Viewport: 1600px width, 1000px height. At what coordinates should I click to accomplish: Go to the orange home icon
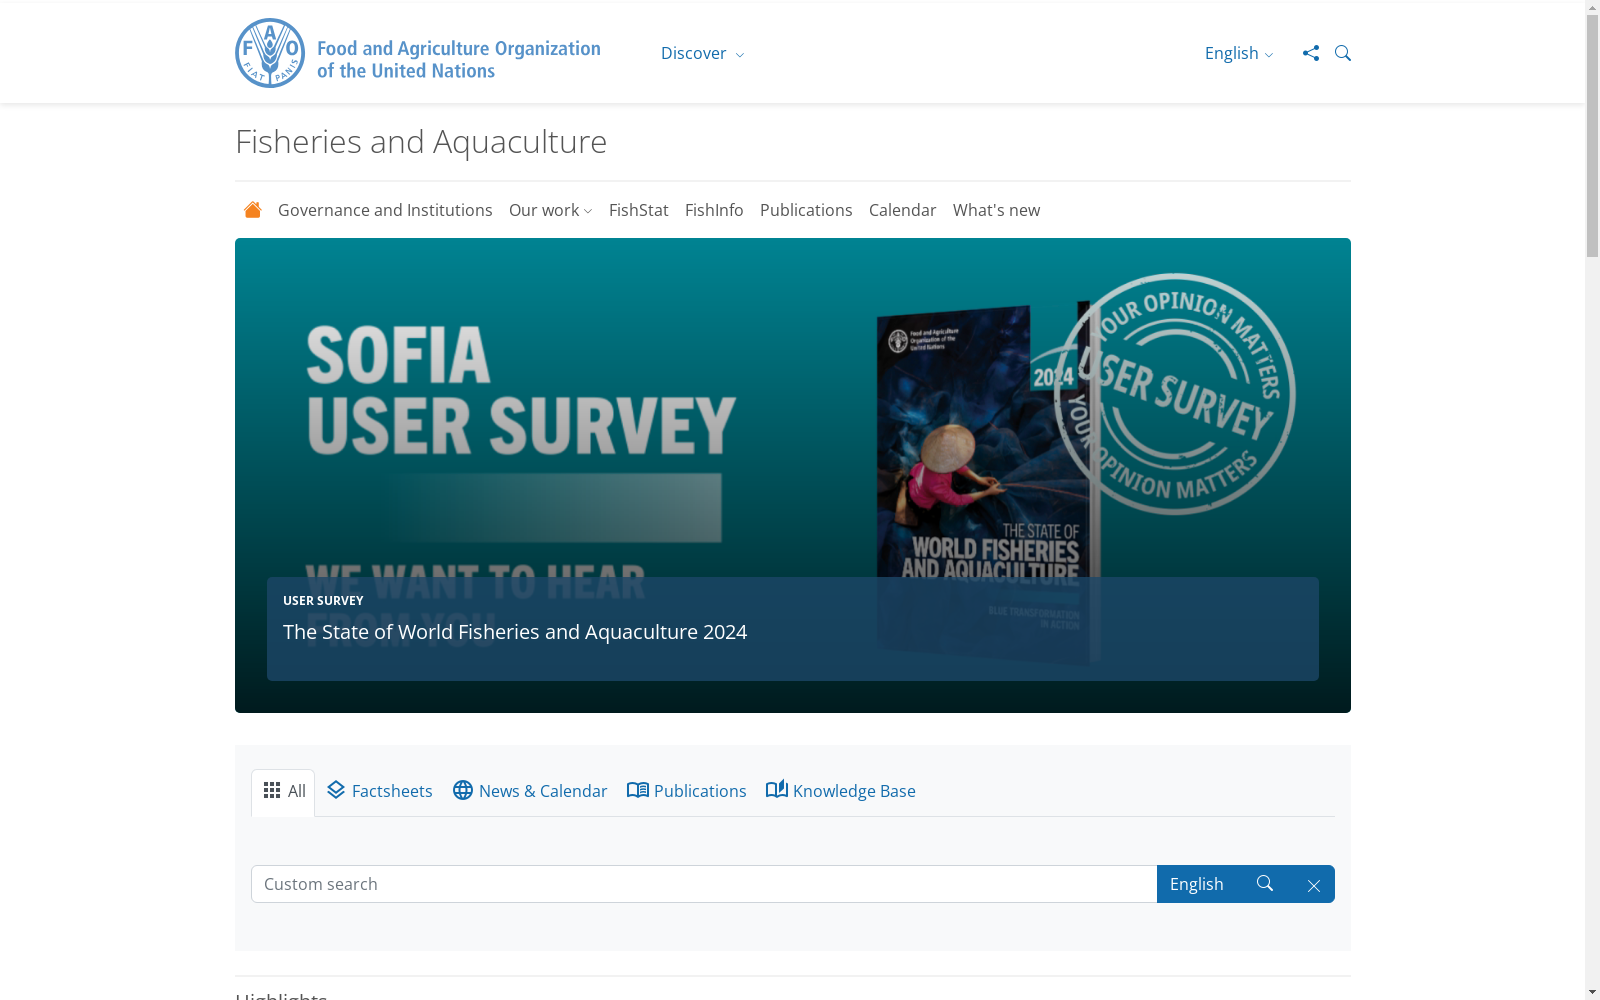point(253,210)
